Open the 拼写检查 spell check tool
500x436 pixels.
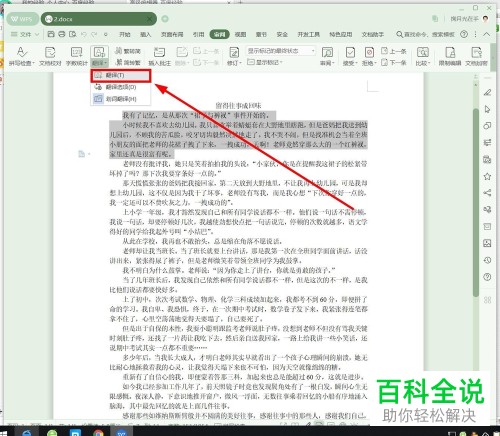[21, 56]
